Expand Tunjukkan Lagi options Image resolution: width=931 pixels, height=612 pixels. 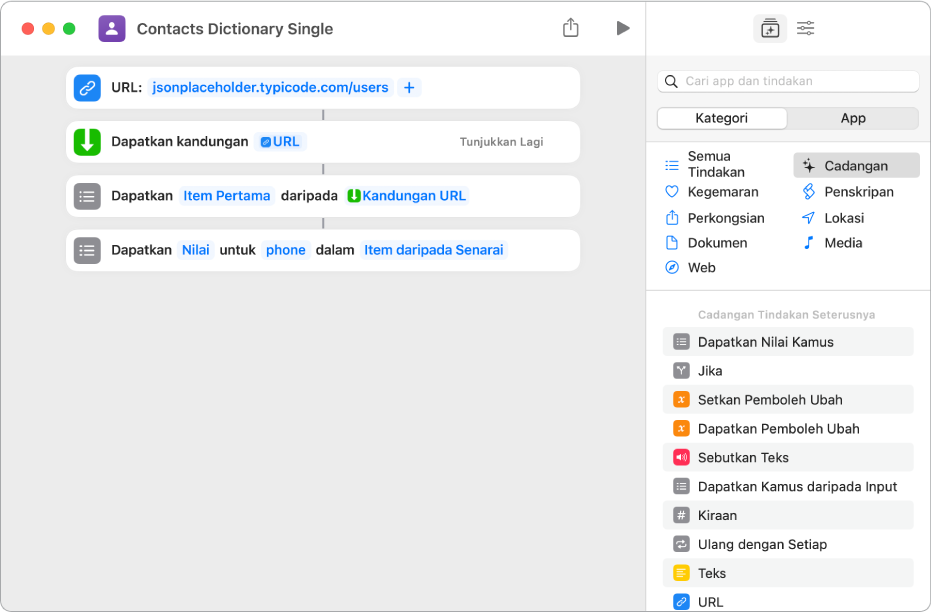pyautogui.click(x=501, y=142)
